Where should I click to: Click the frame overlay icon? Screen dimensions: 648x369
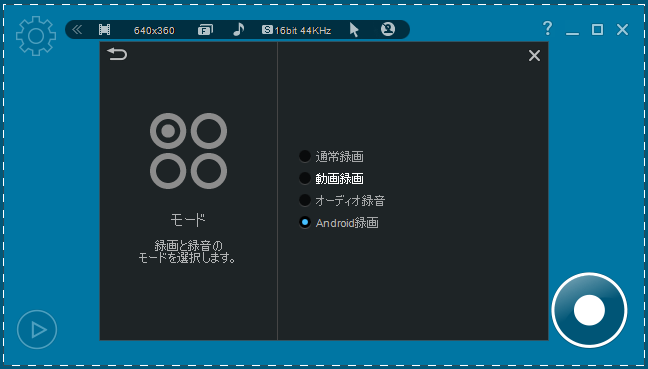205,30
